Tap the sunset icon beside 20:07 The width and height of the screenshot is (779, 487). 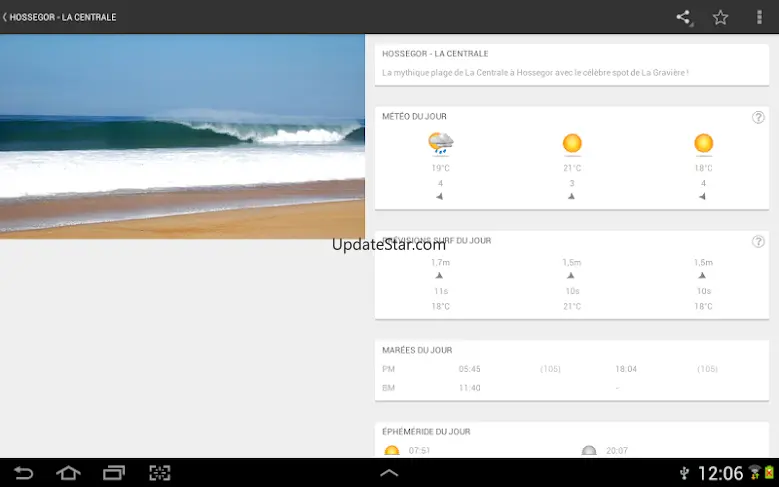(x=589, y=451)
